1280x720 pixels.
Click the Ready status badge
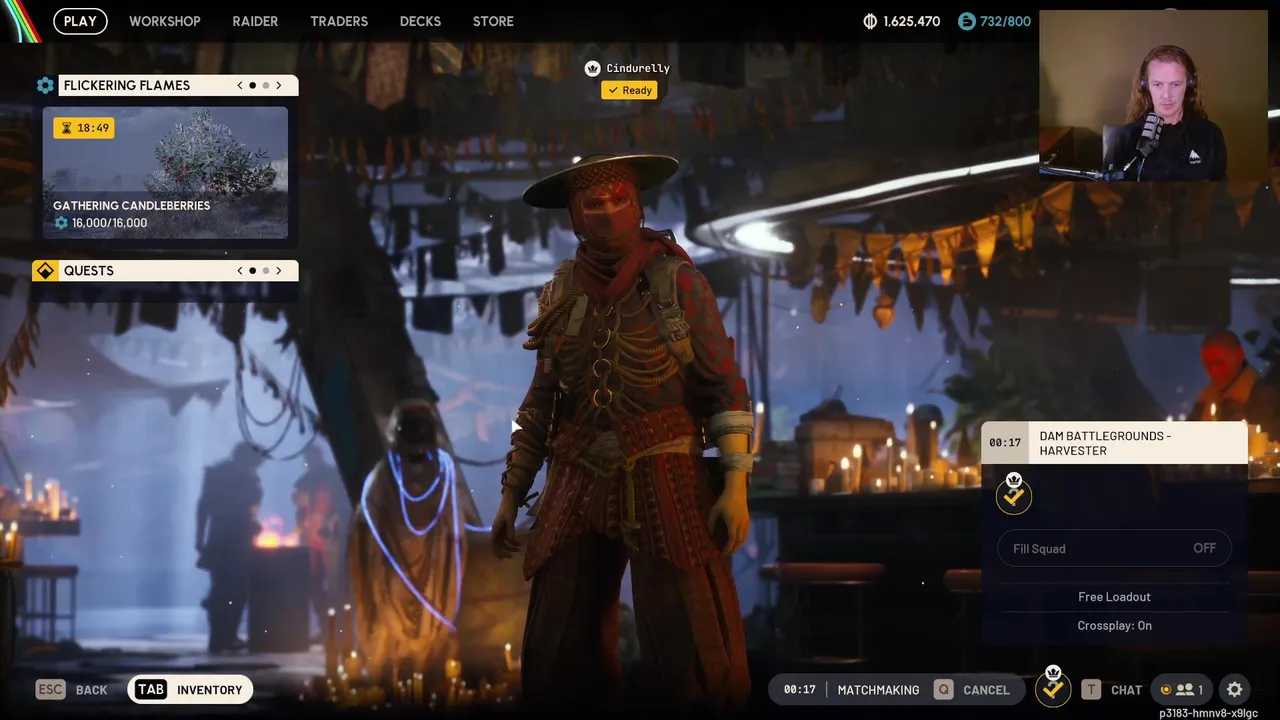pyautogui.click(x=629, y=90)
